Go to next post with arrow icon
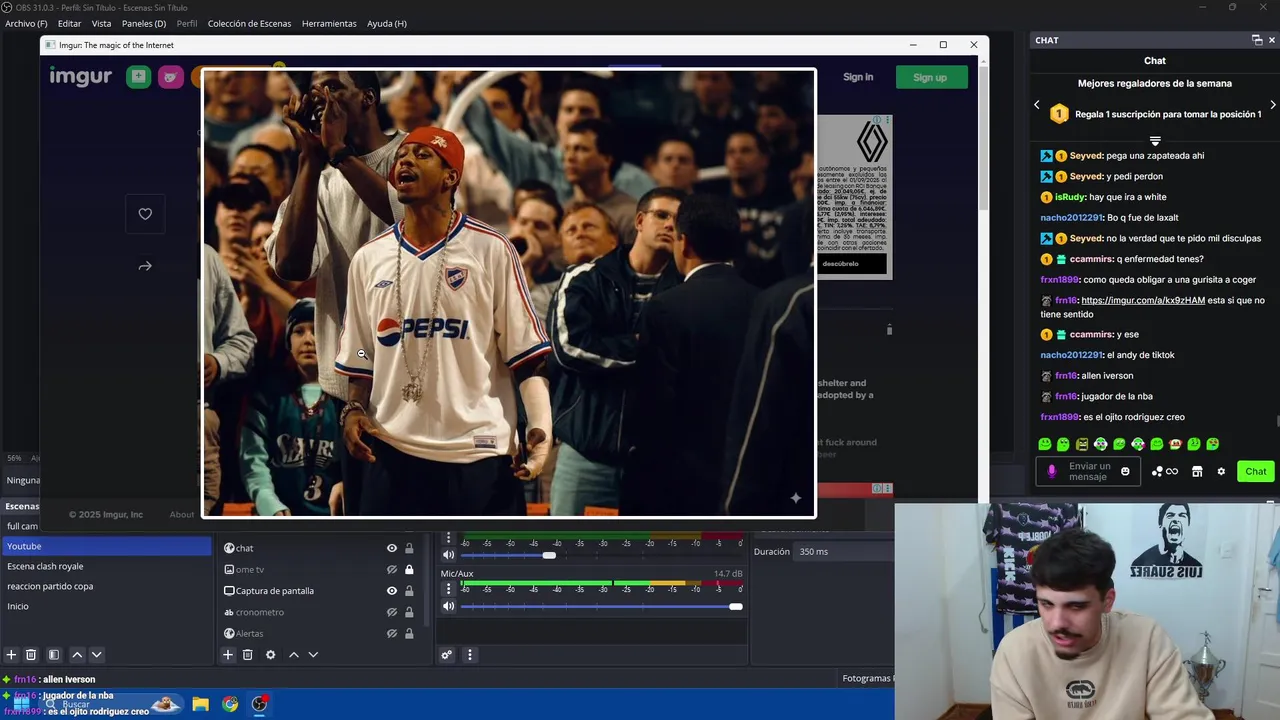 pyautogui.click(x=145, y=266)
